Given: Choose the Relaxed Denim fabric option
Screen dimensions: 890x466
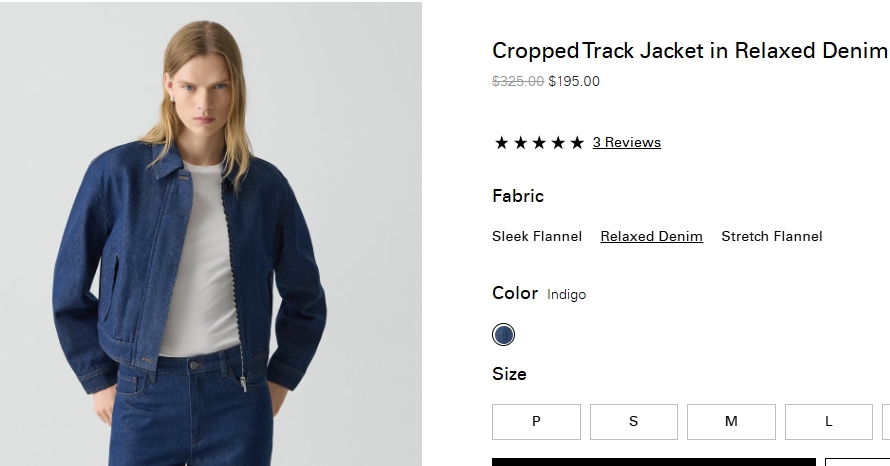Looking at the screenshot, I should point(651,236).
